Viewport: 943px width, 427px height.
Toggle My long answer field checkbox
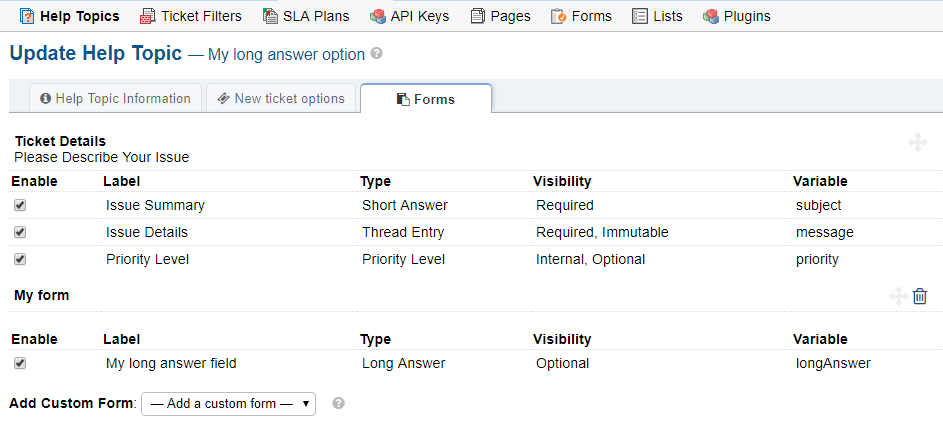tap(20, 363)
